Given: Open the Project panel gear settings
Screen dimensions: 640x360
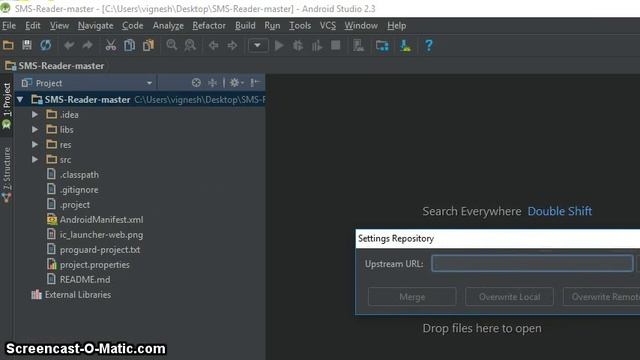Looking at the screenshot, I should (x=236, y=83).
